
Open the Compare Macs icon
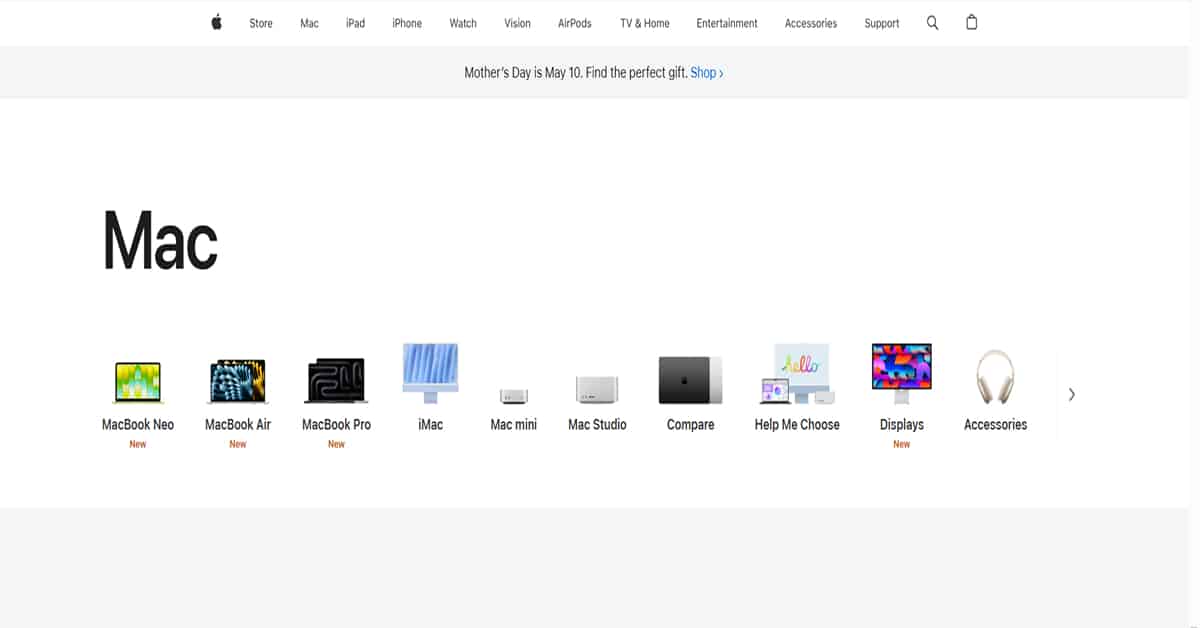coord(690,380)
